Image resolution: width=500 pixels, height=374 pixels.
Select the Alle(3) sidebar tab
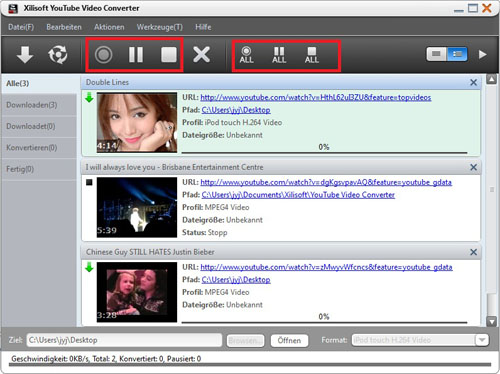[x=39, y=83]
